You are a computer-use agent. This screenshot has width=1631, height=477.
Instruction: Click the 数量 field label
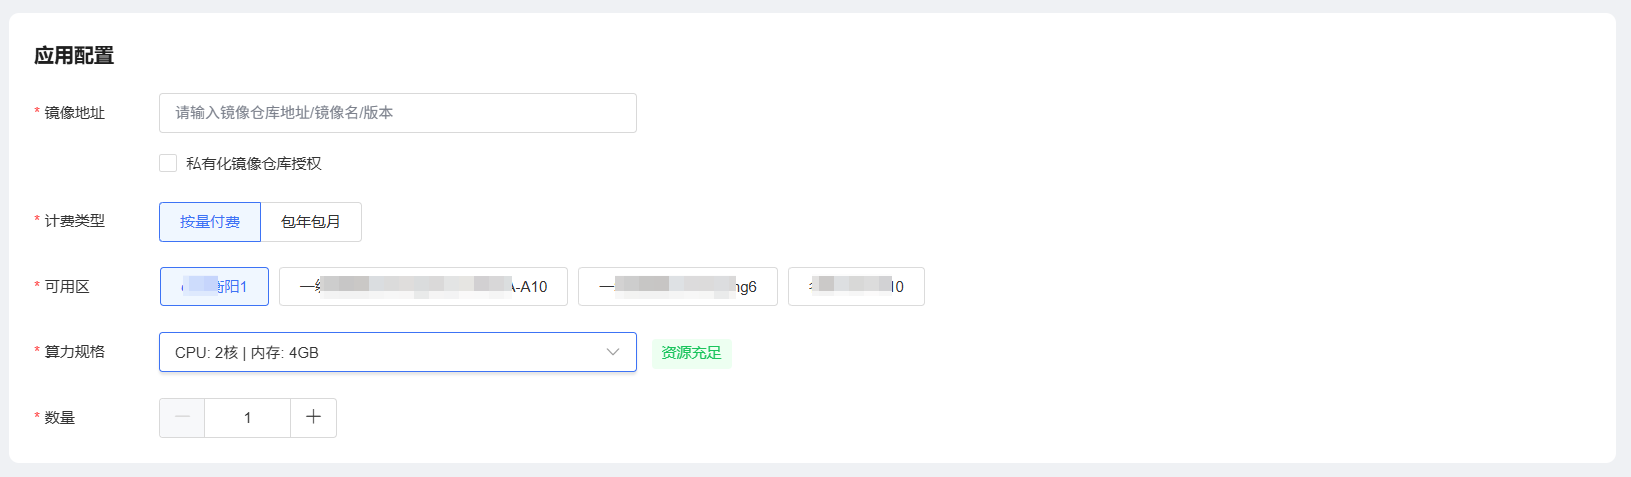[x=60, y=418]
